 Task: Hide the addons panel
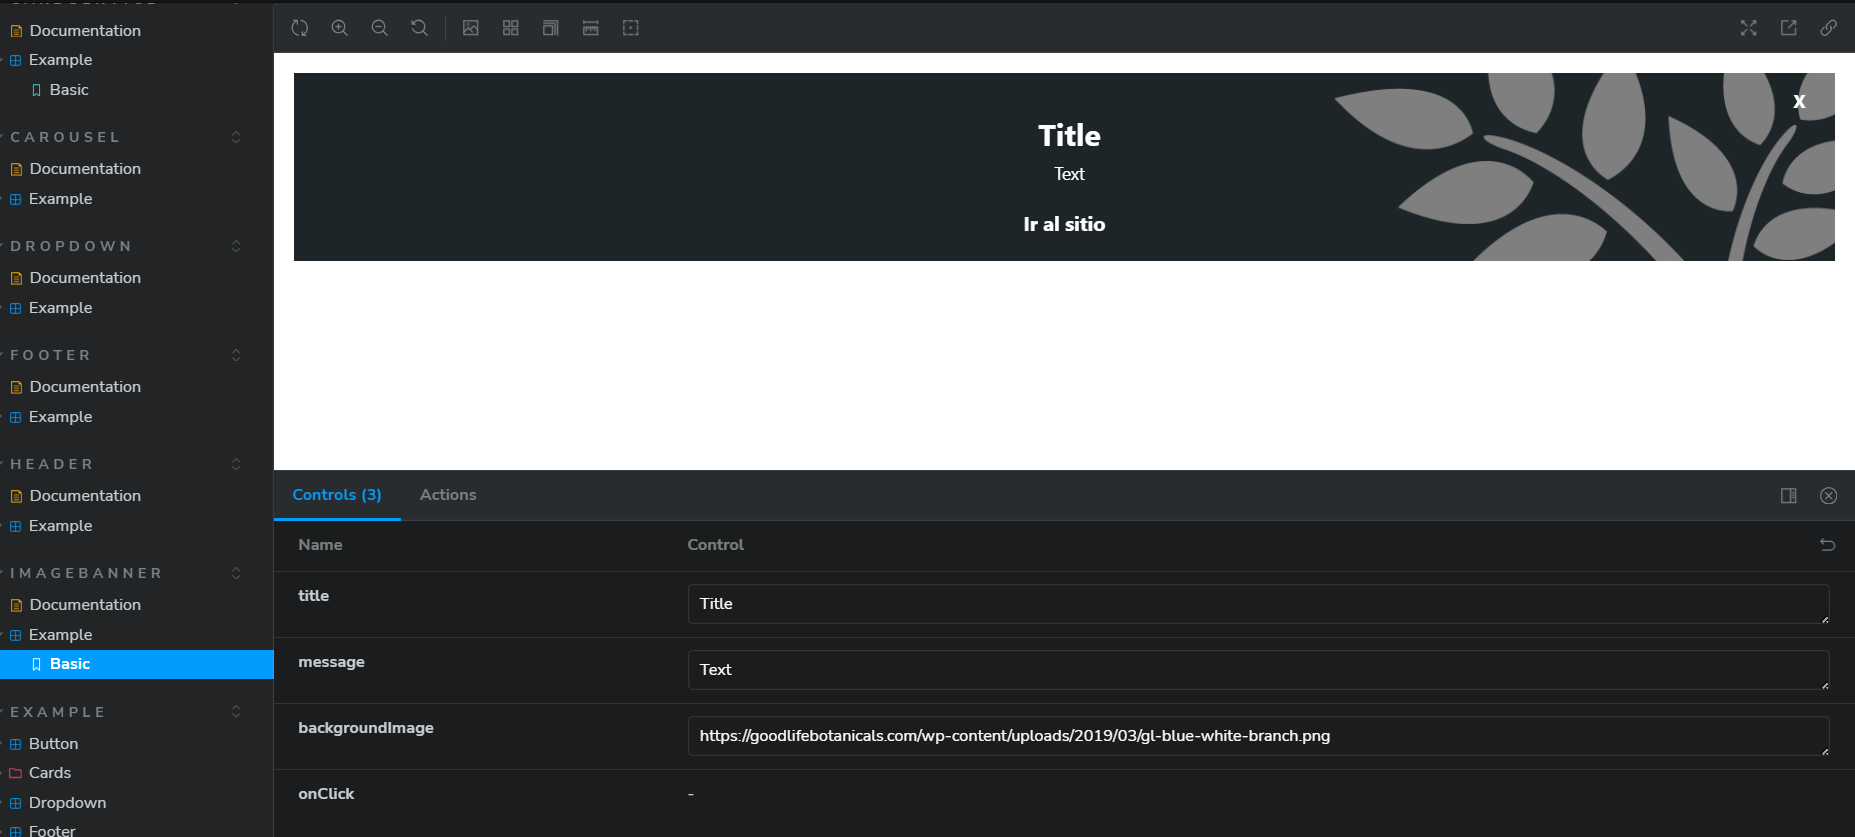pos(1828,496)
